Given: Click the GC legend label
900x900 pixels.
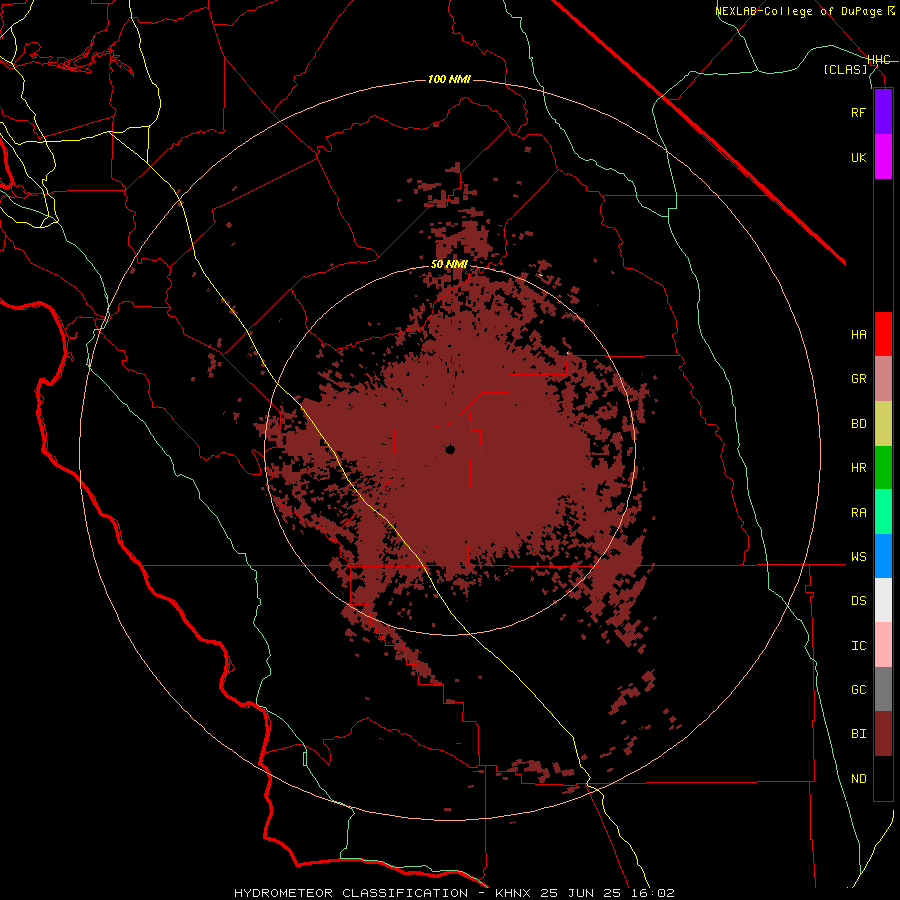Looking at the screenshot, I should (859, 690).
